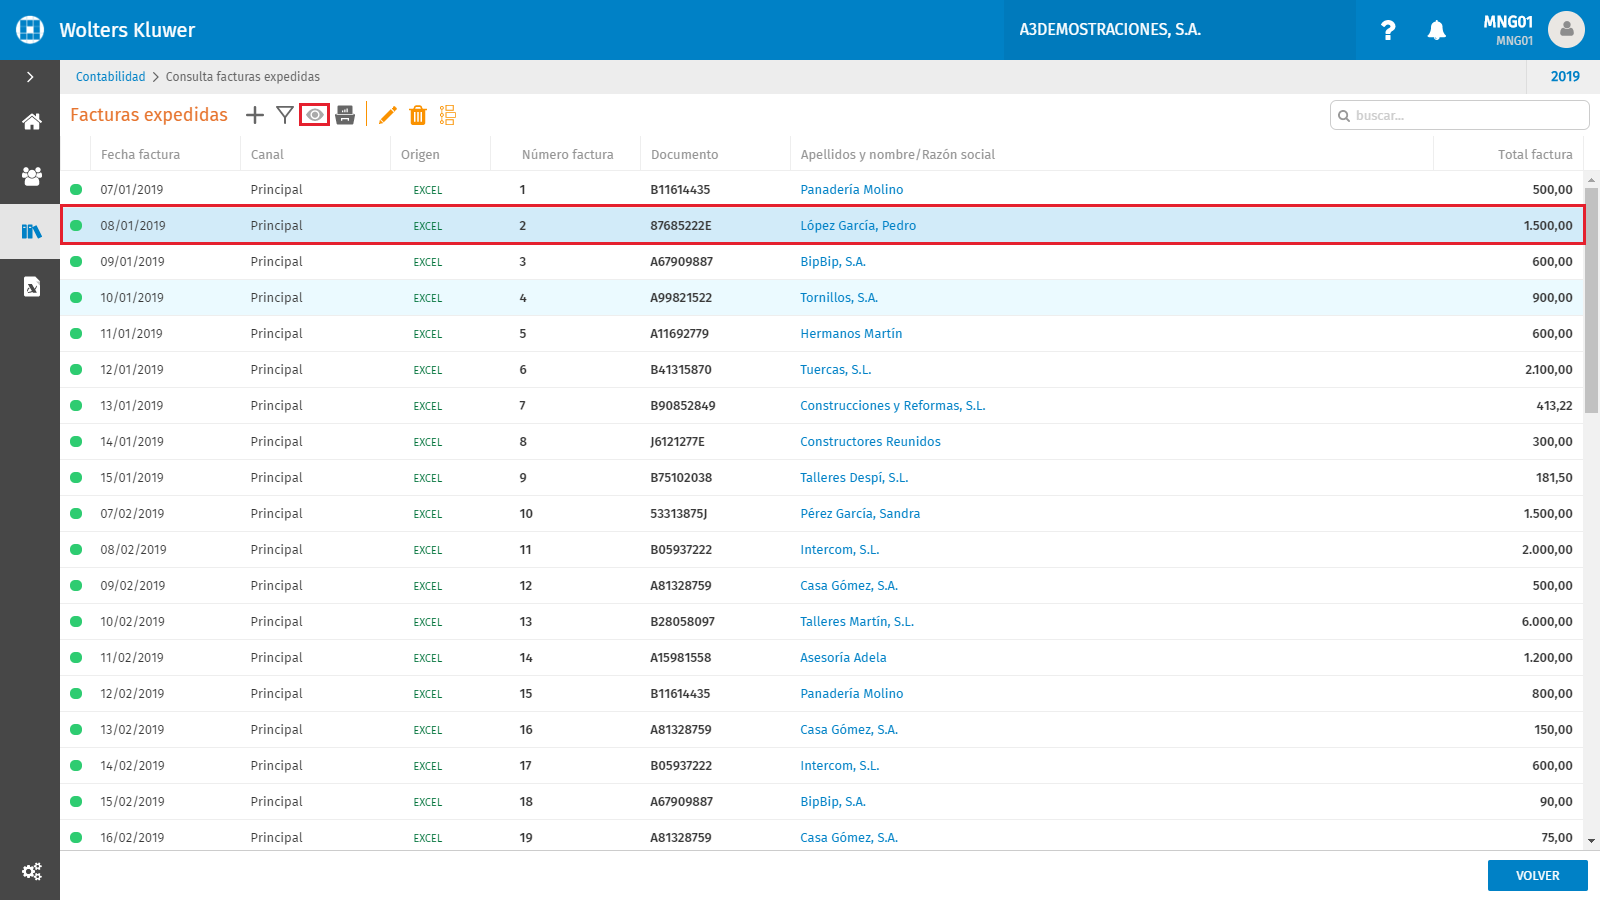Sort by Apellidos y nombre/Razón social header
Screen dimensions: 1600x900
click(898, 154)
